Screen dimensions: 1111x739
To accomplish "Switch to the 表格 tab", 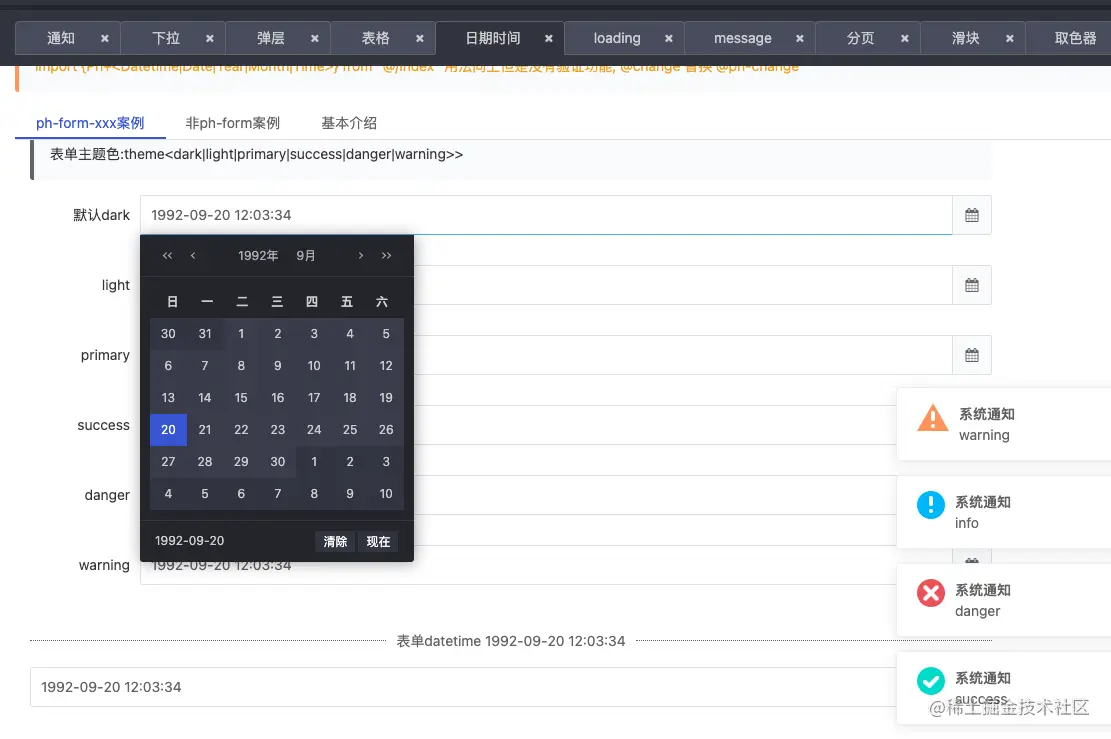I will point(376,38).
